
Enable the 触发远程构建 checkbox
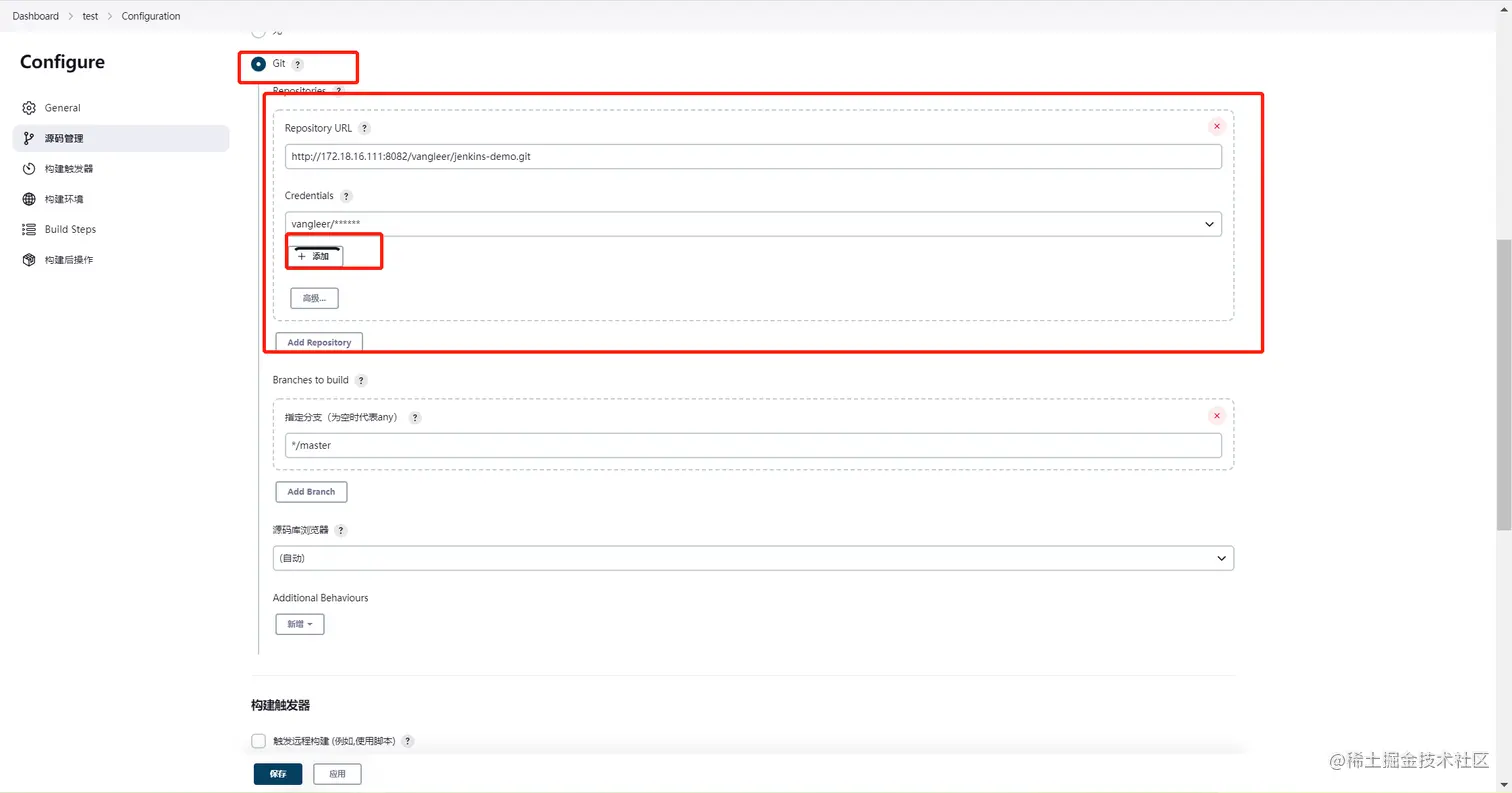tap(259, 741)
